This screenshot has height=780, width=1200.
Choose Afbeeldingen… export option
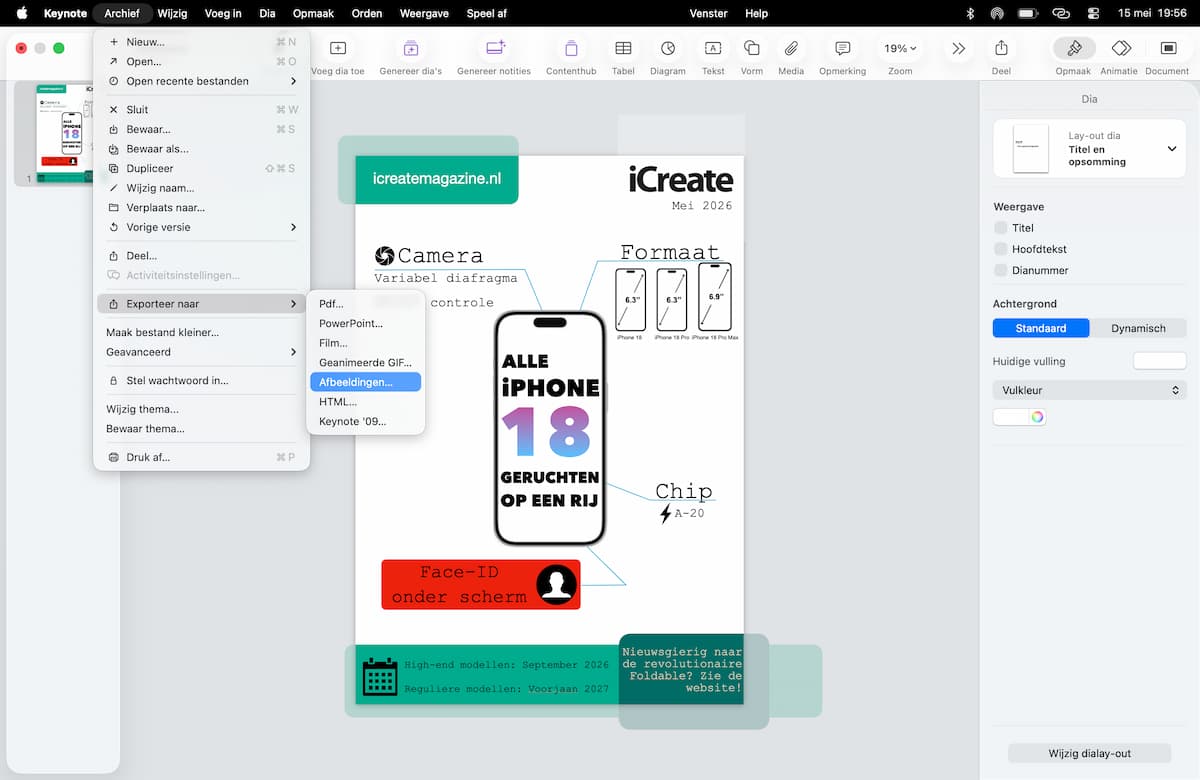[x=365, y=382]
